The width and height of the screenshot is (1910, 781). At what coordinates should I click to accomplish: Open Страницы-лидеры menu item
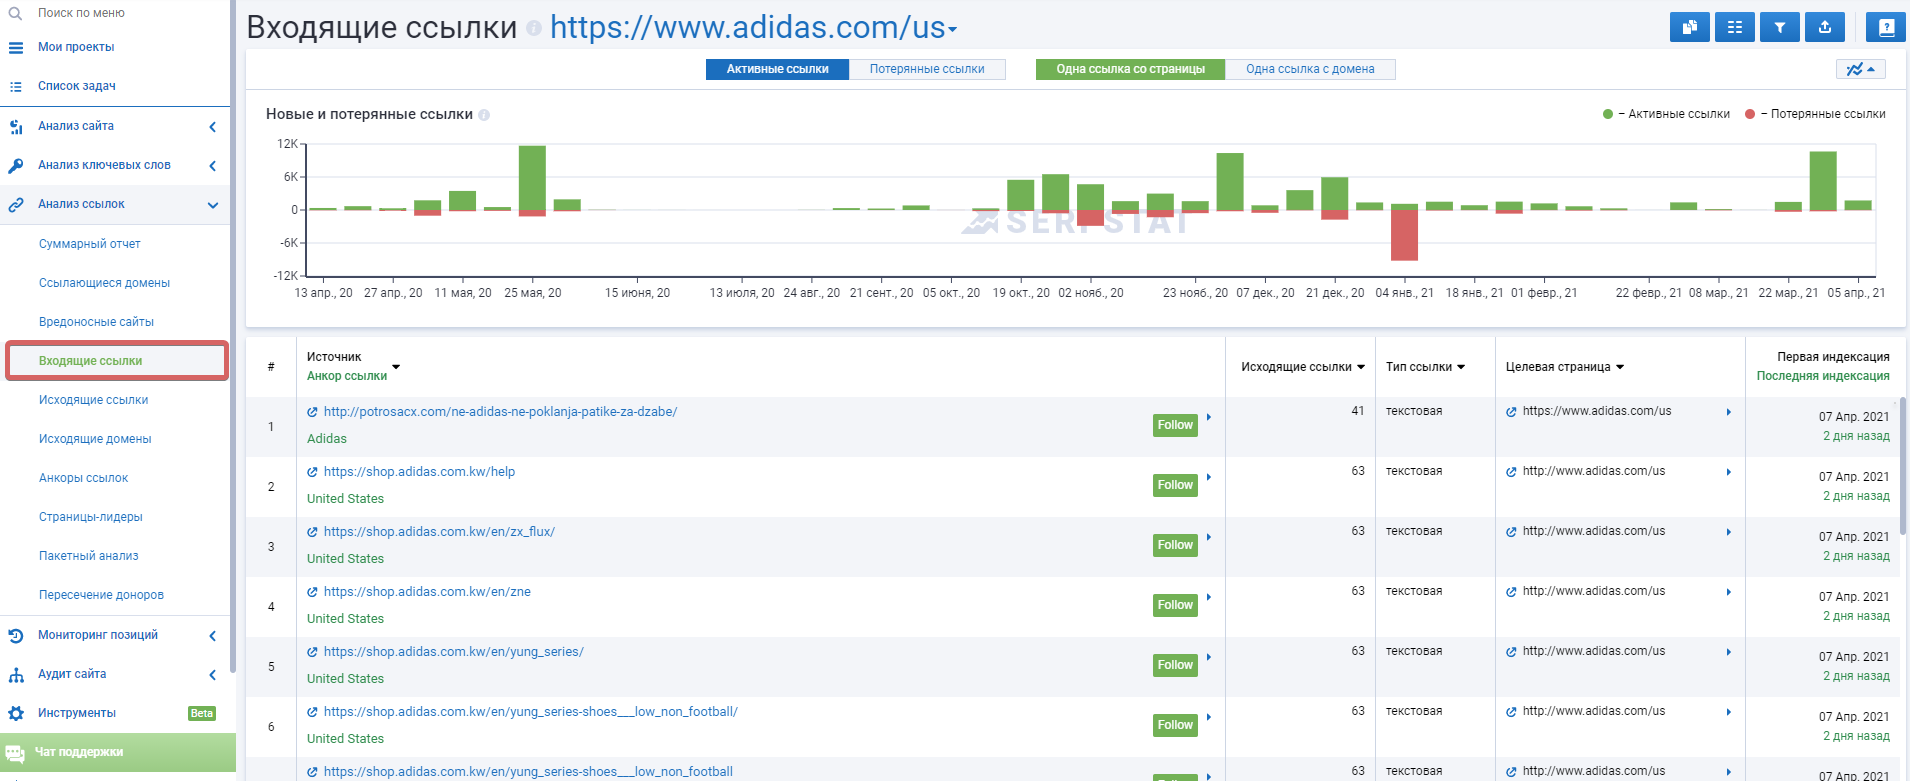pyautogui.click(x=91, y=517)
